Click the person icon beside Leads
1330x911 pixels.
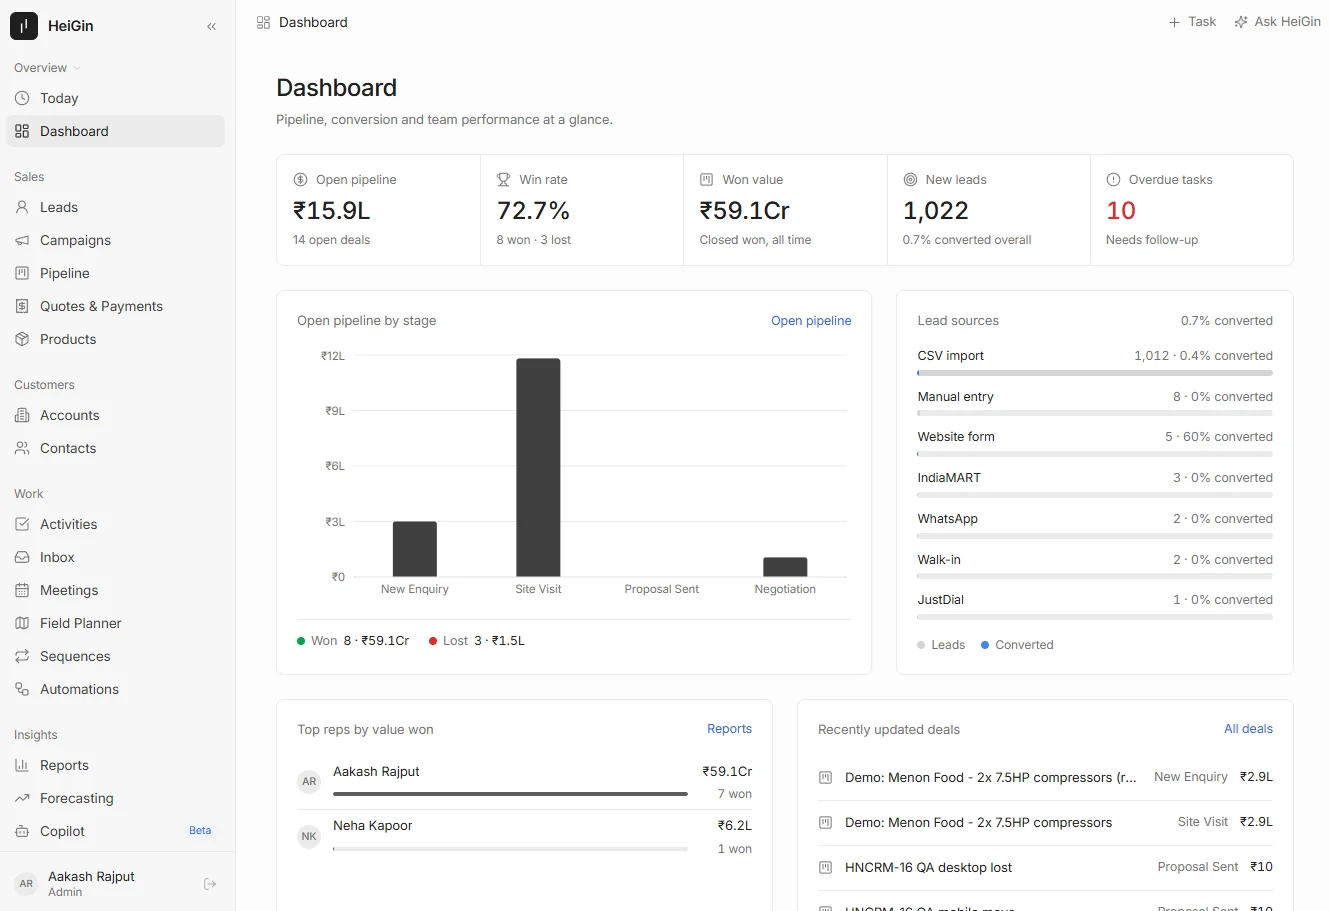[22, 207]
